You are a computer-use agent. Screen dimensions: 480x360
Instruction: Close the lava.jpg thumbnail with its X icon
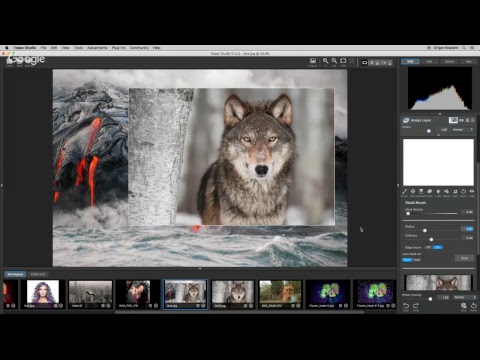[203, 305]
